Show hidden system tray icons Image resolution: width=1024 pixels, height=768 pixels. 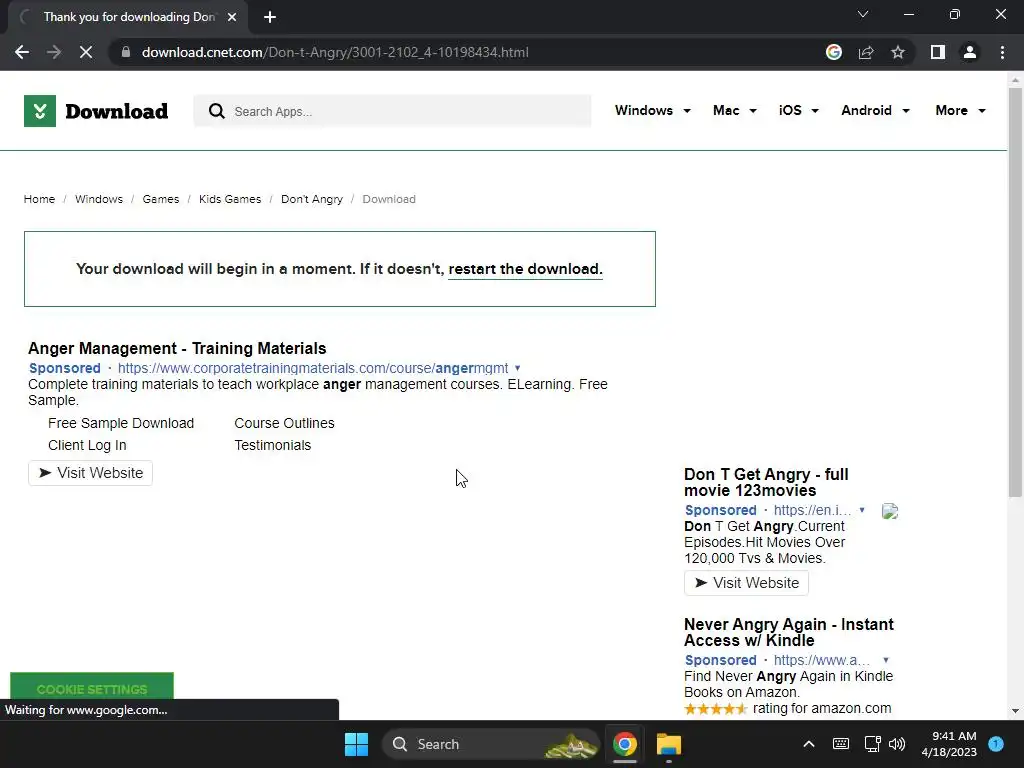[808, 744]
